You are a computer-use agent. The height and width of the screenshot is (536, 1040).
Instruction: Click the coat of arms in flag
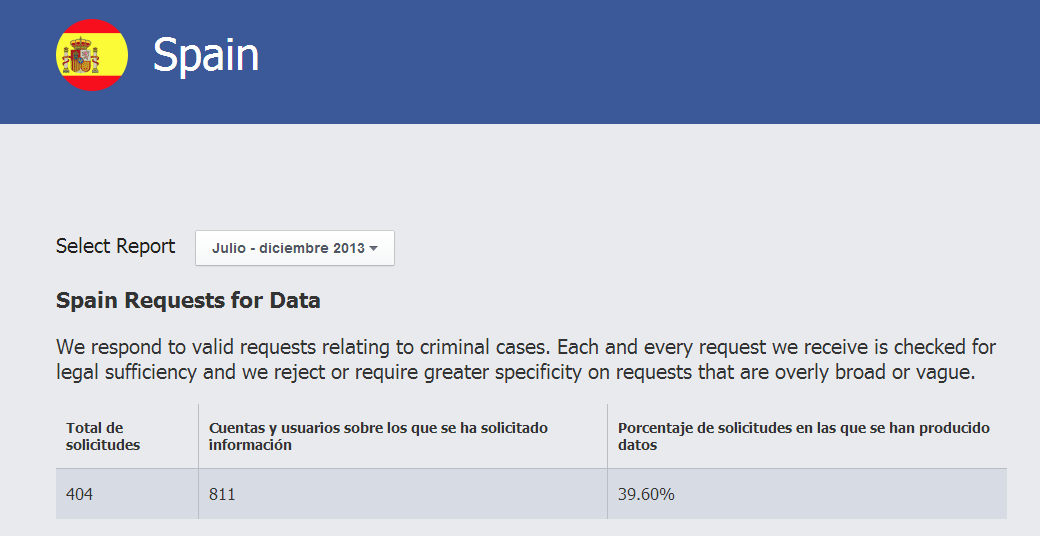(x=80, y=56)
